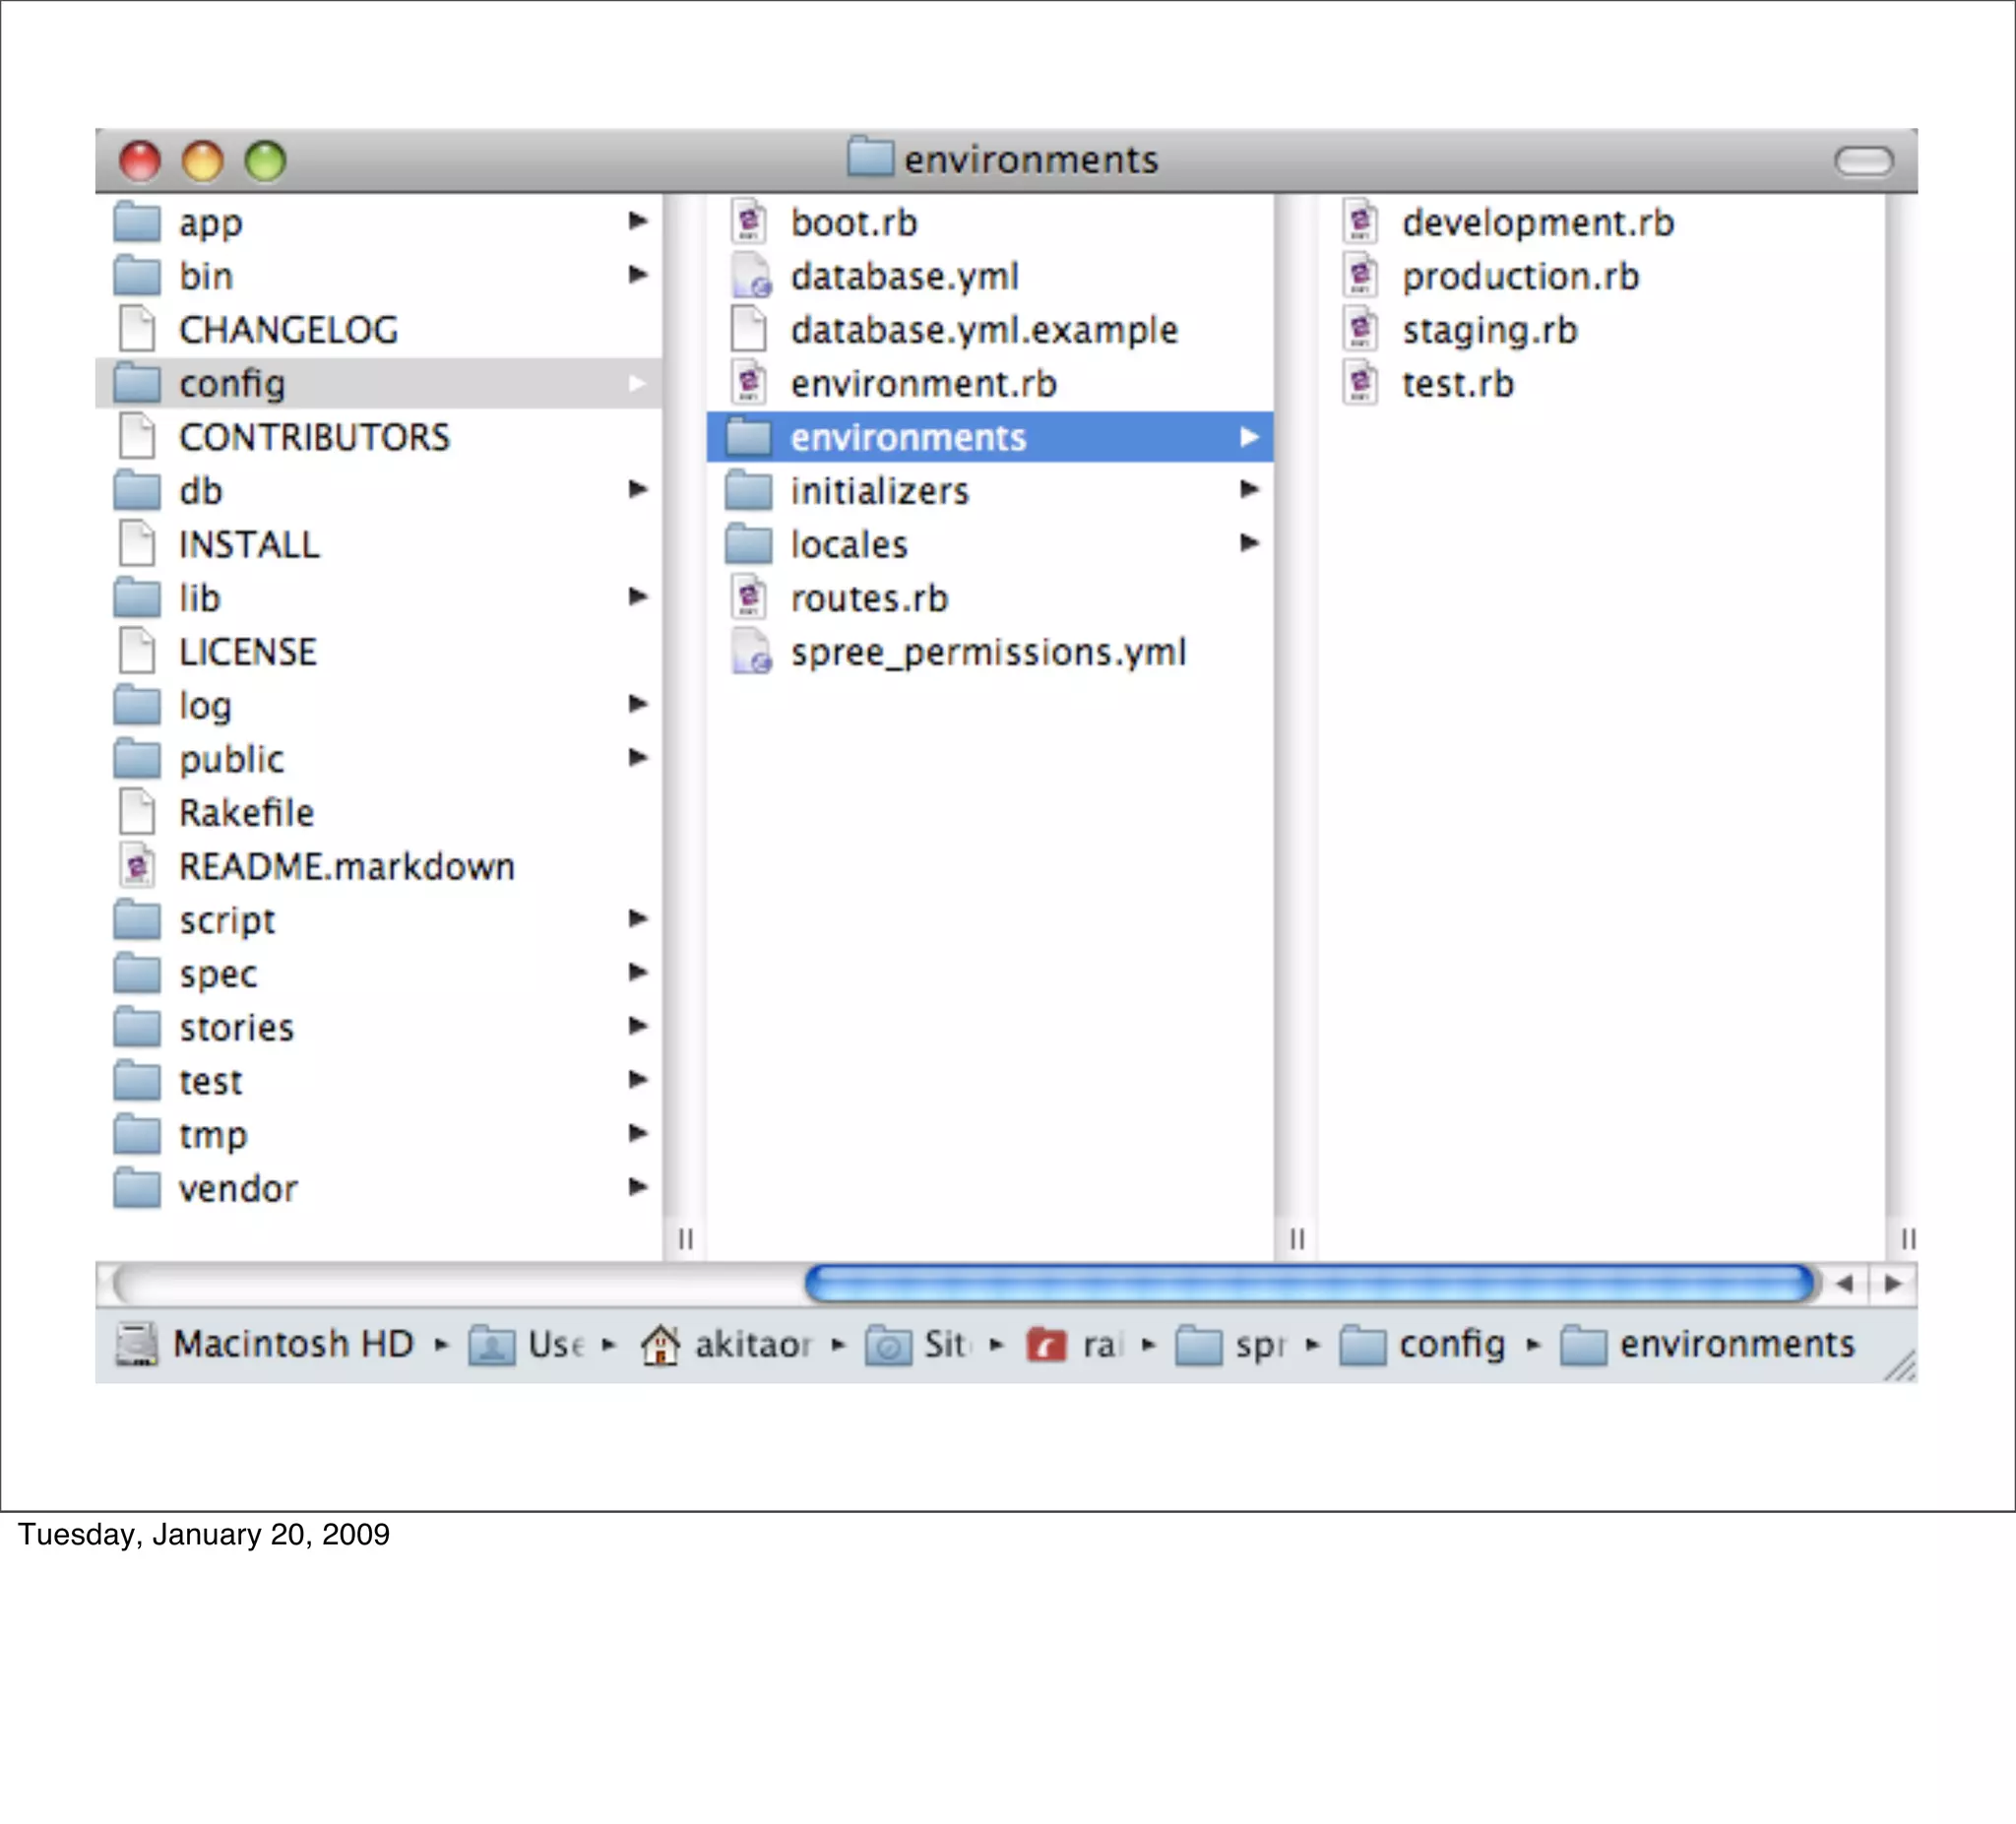Click the staging.rb file icon
Image resolution: width=2016 pixels, height=1824 pixels.
[1360, 330]
